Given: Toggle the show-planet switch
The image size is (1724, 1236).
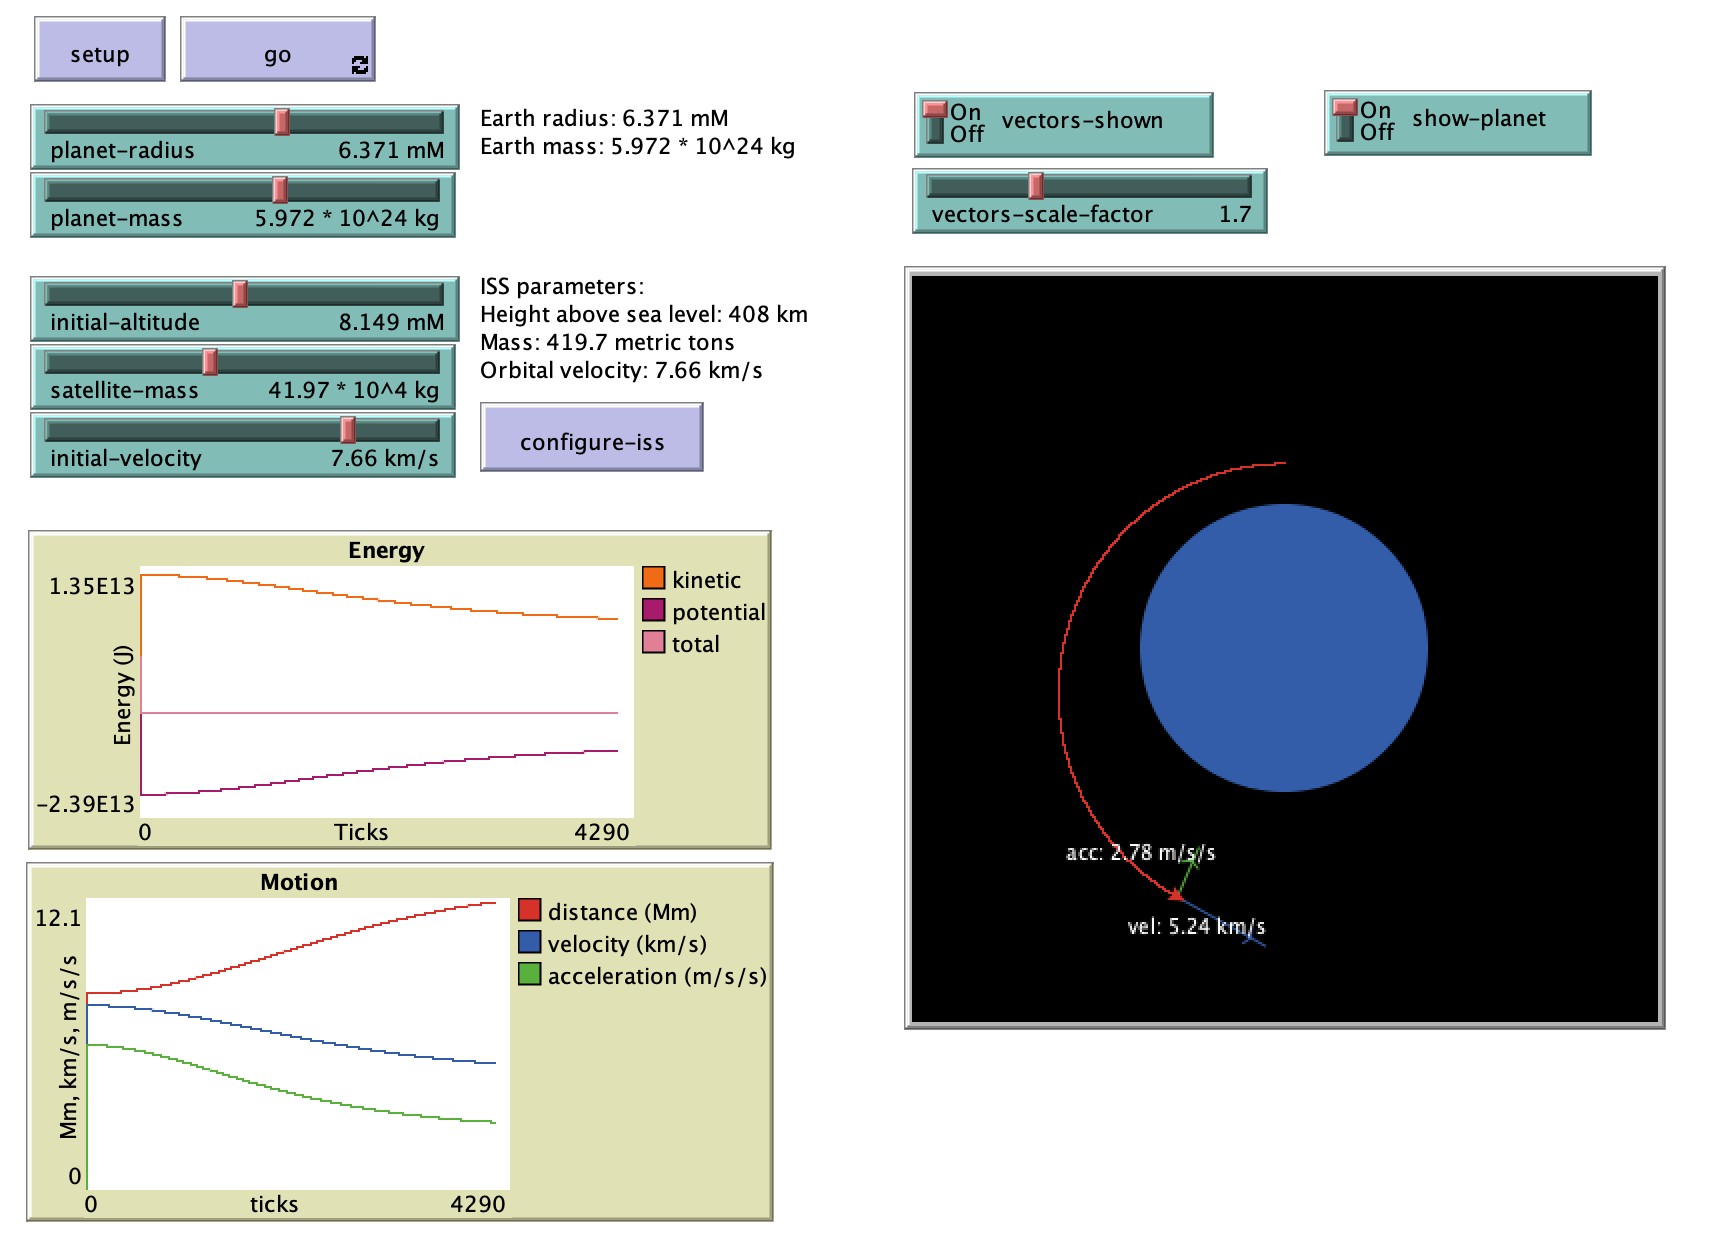Looking at the screenshot, I should tap(1345, 120).
